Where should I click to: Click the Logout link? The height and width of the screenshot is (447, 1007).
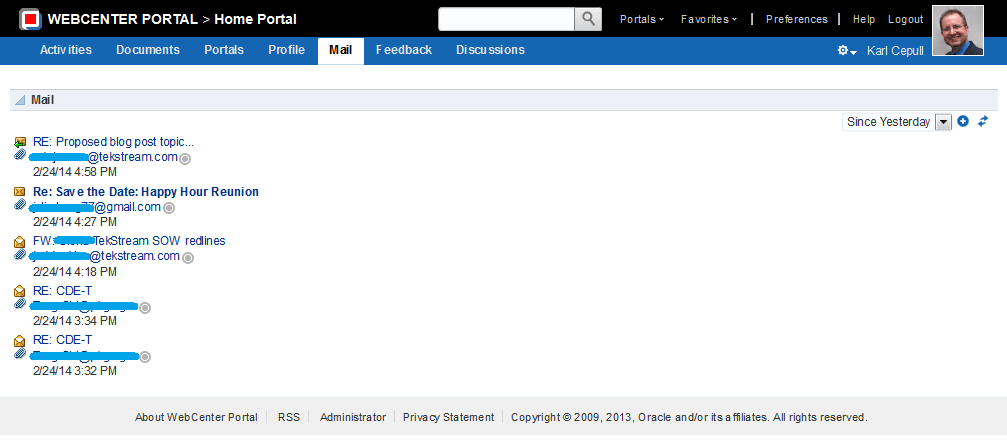click(x=906, y=19)
